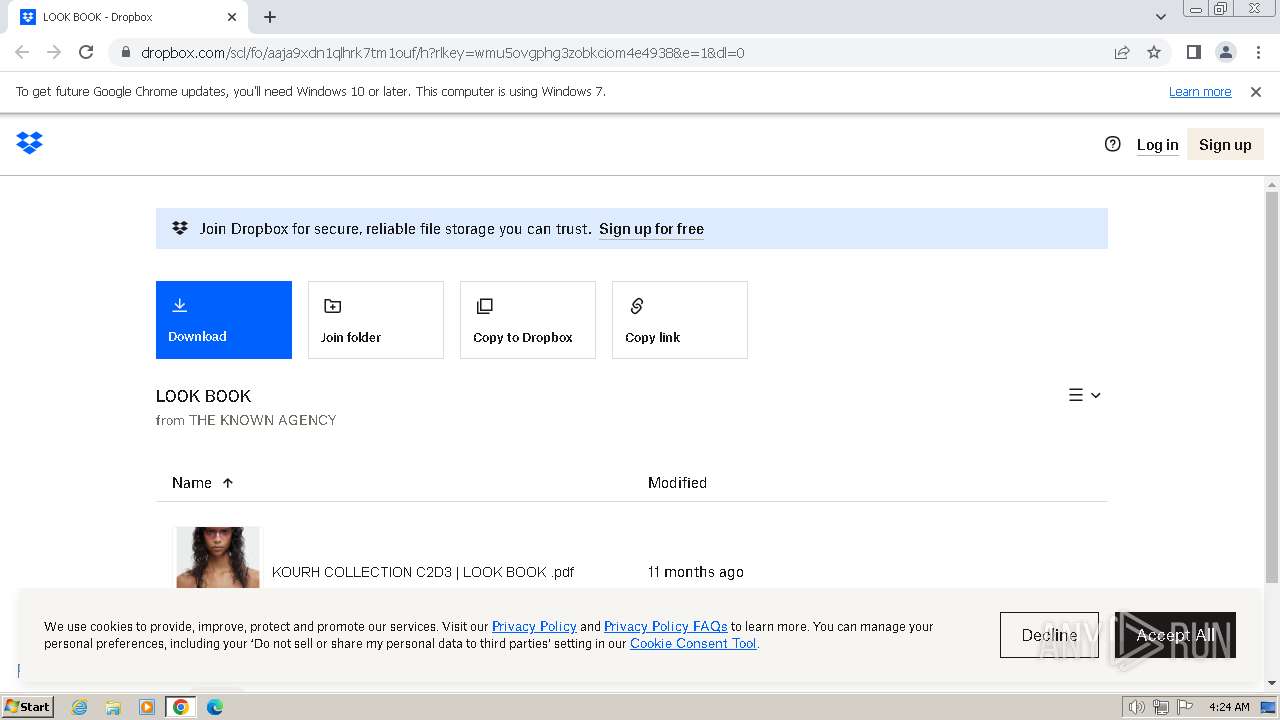Dismiss the Chrome update notification bar
This screenshot has height=720, width=1280.
point(1256,92)
